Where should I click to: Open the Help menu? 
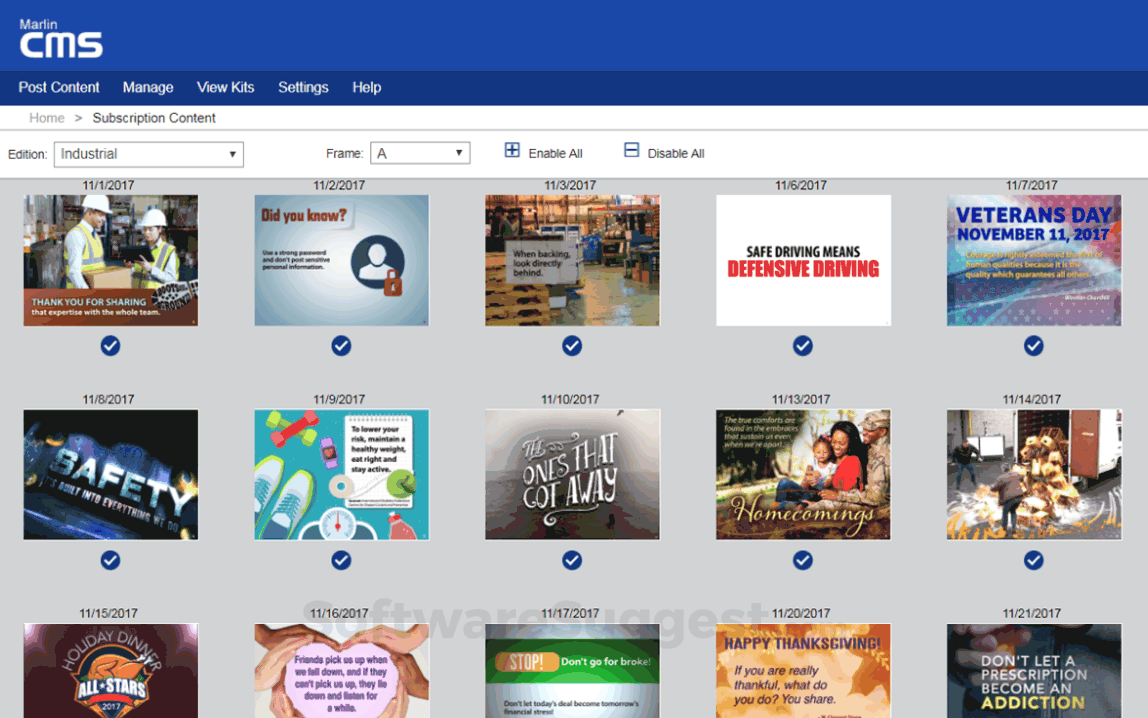coord(366,88)
